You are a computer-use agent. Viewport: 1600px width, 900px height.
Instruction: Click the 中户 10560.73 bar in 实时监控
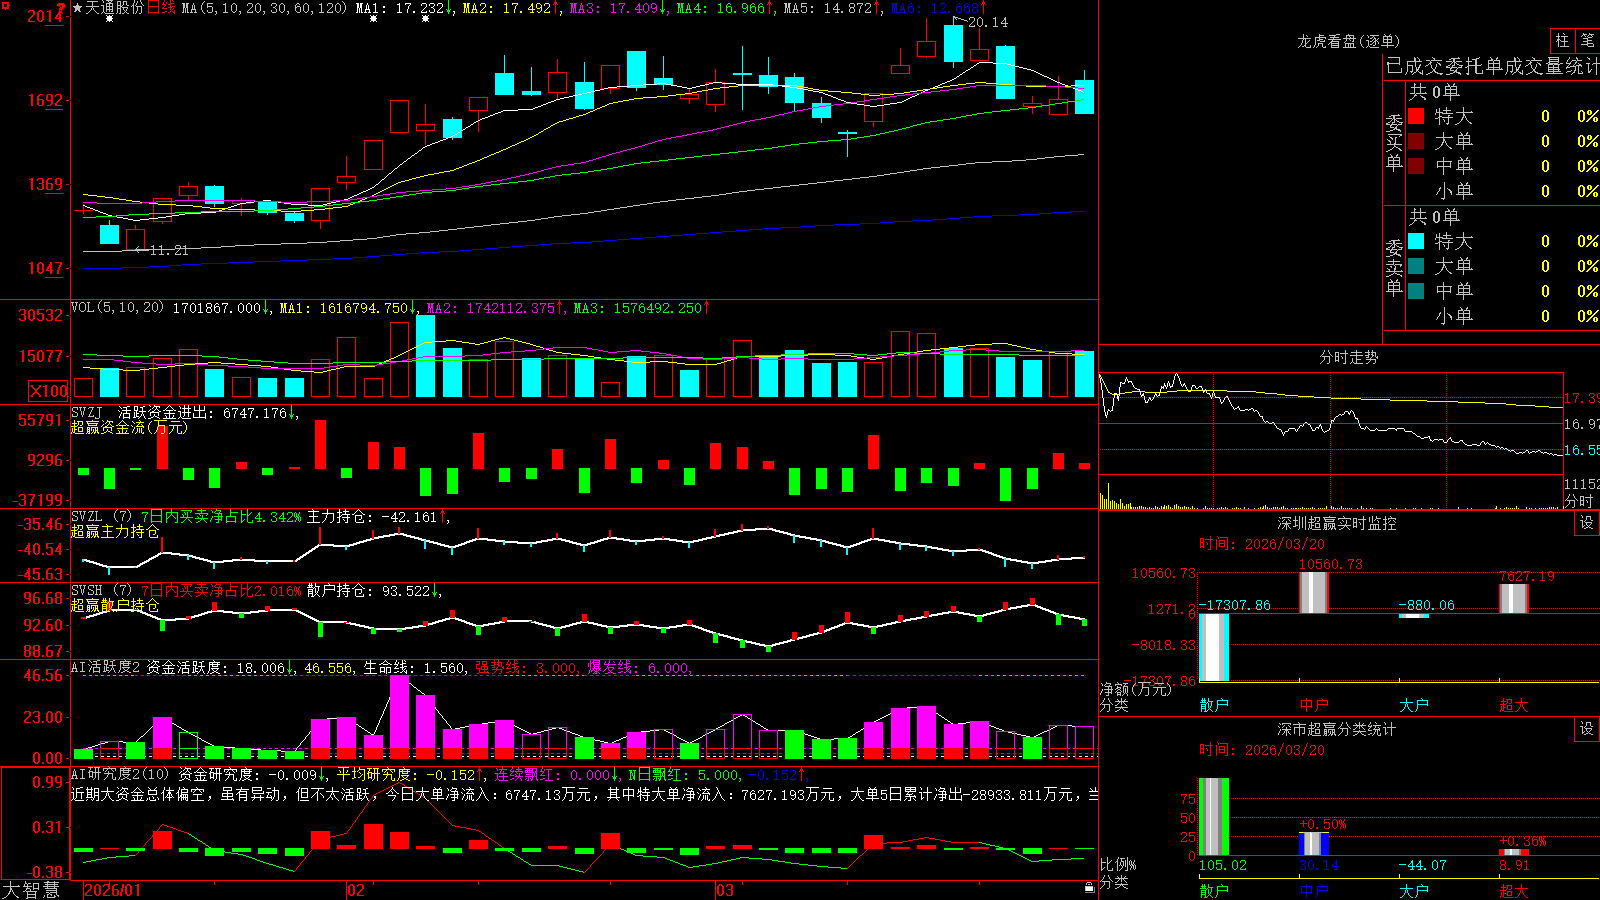[1314, 592]
